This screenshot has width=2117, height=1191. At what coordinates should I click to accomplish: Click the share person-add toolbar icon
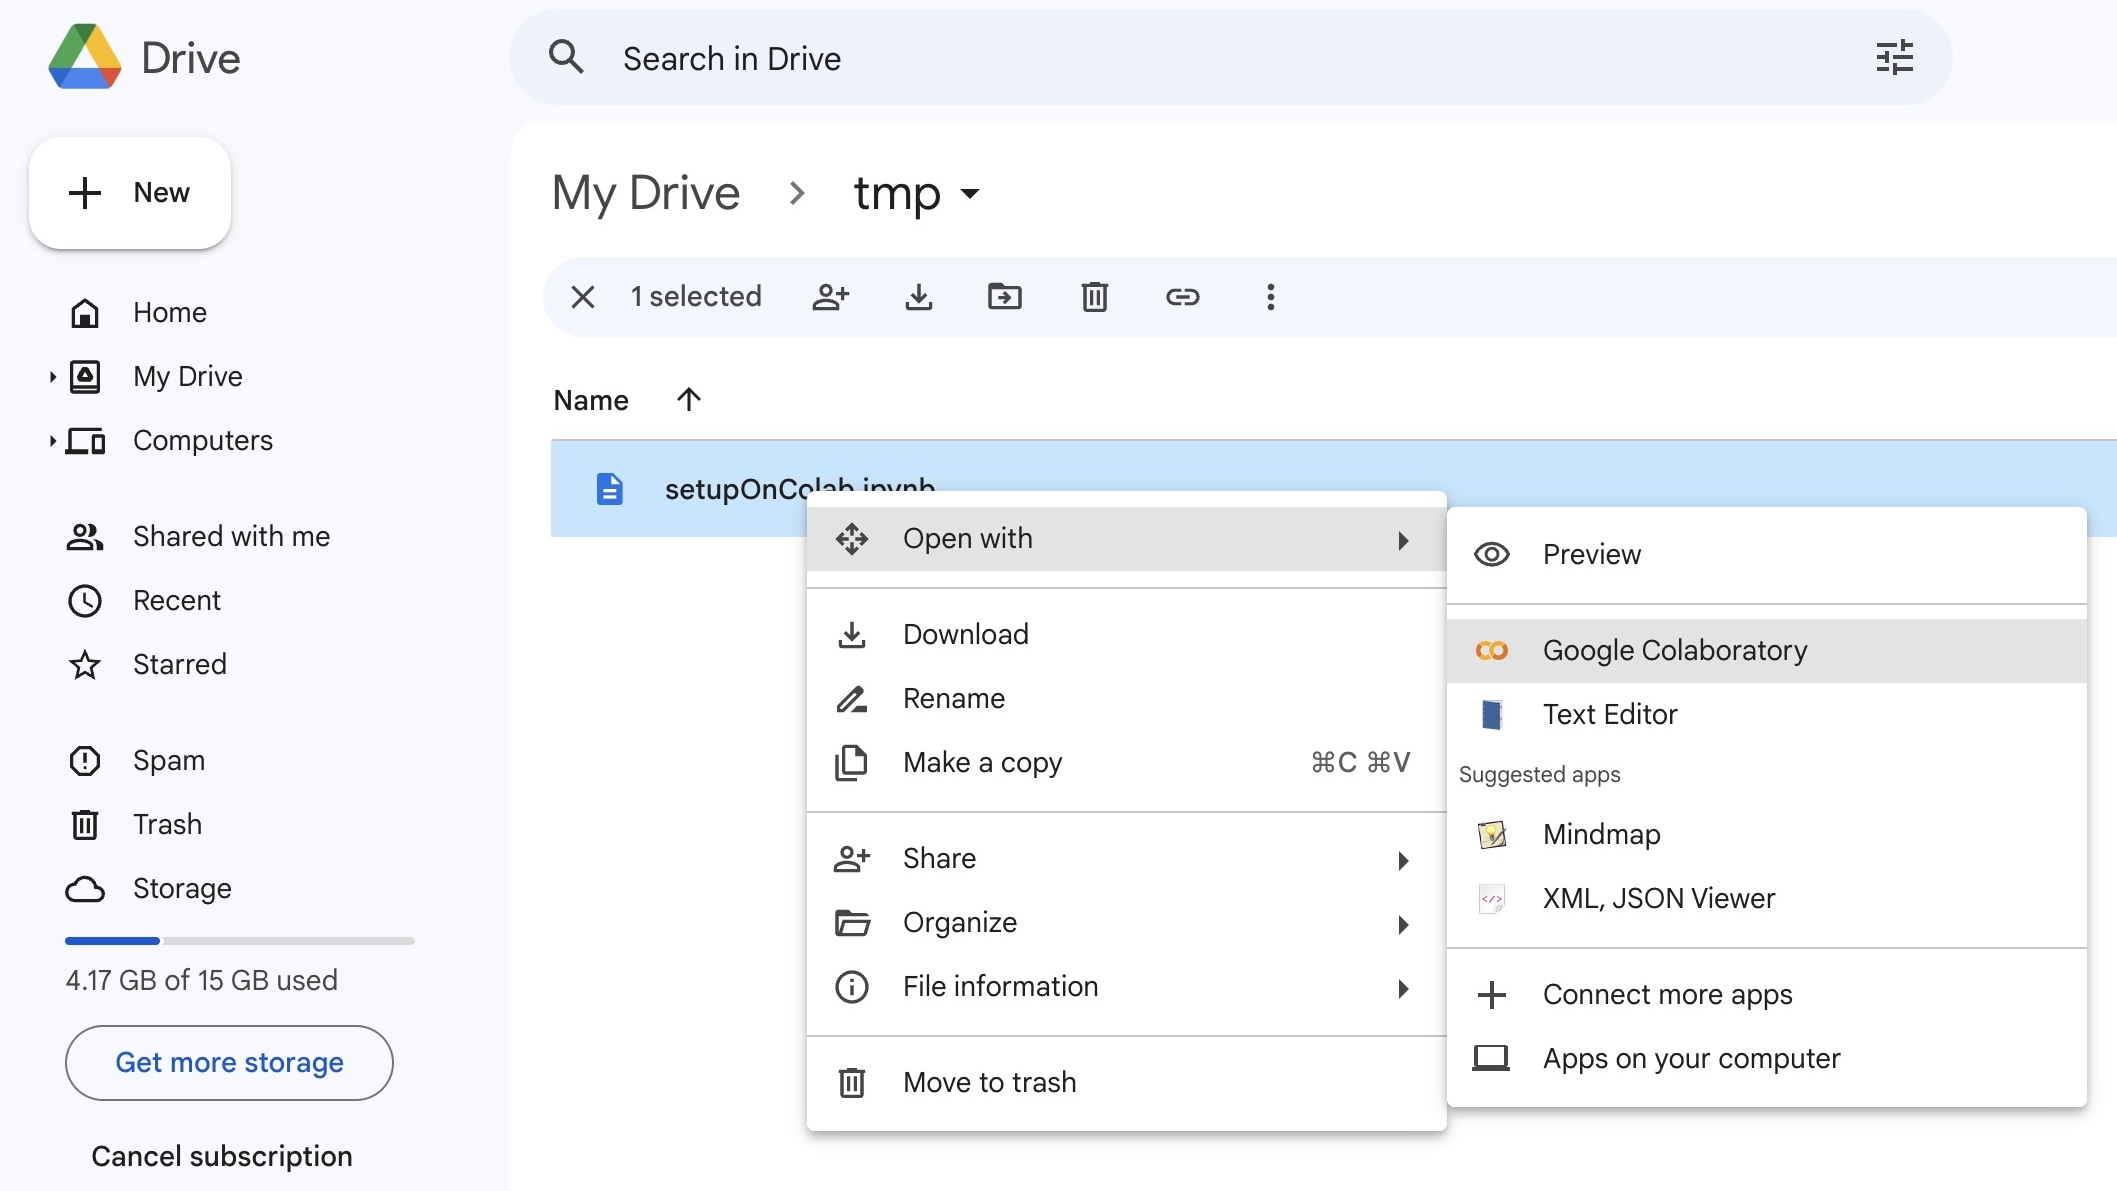pyautogui.click(x=830, y=297)
